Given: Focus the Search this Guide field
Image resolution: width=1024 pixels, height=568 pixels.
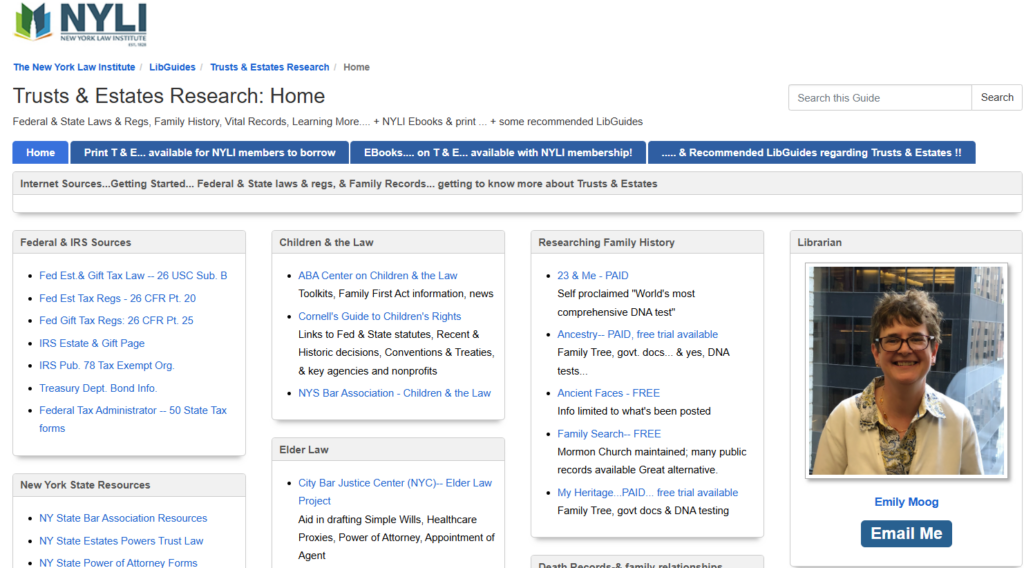Looking at the screenshot, I should 880,98.
